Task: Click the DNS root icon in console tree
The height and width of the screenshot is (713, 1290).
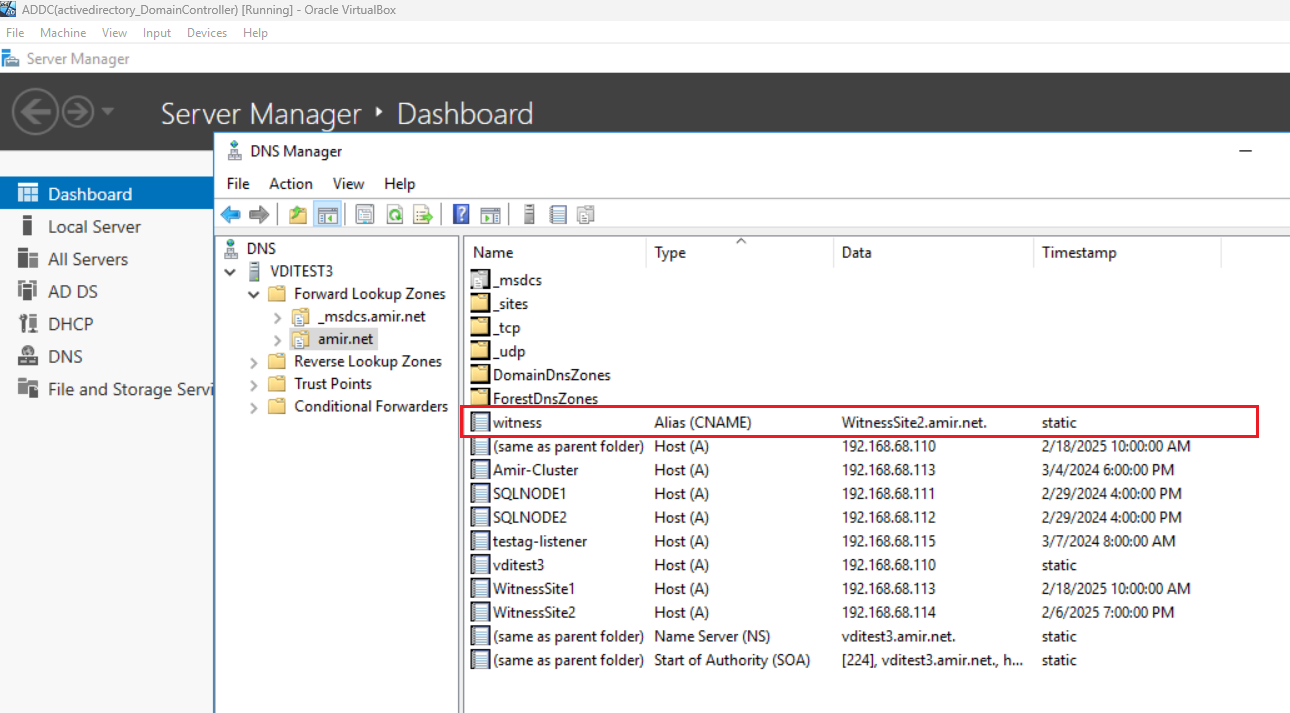Action: (x=231, y=248)
